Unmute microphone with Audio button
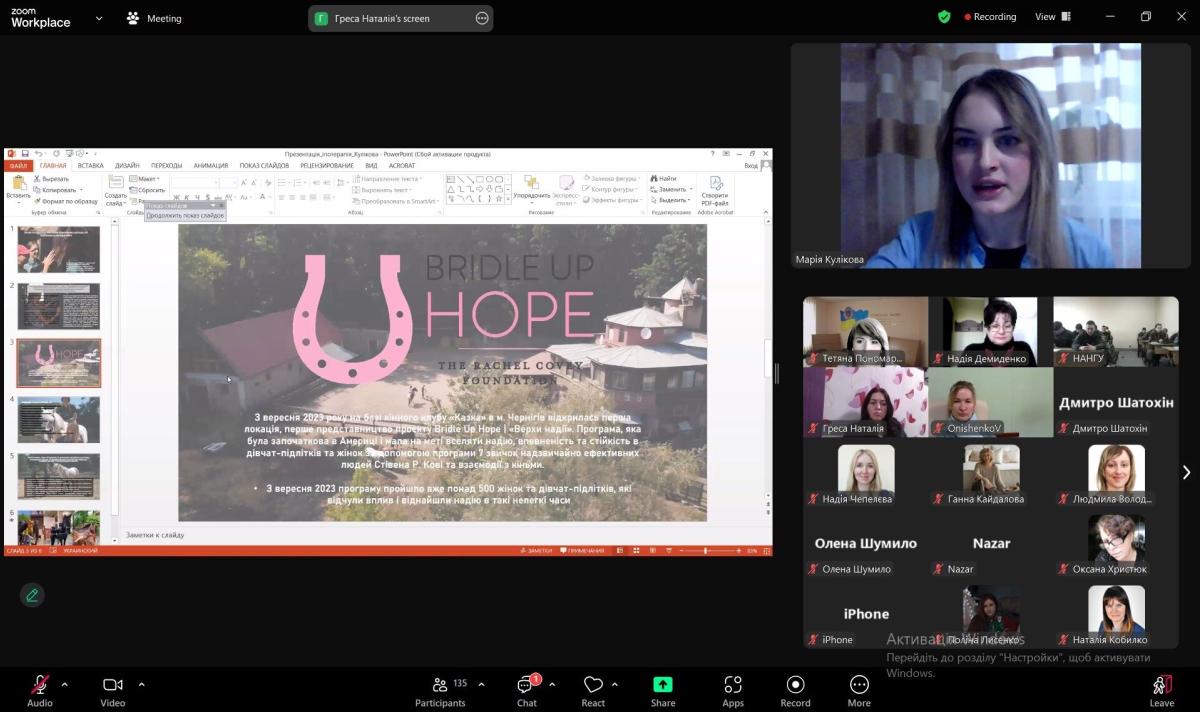 (40, 690)
